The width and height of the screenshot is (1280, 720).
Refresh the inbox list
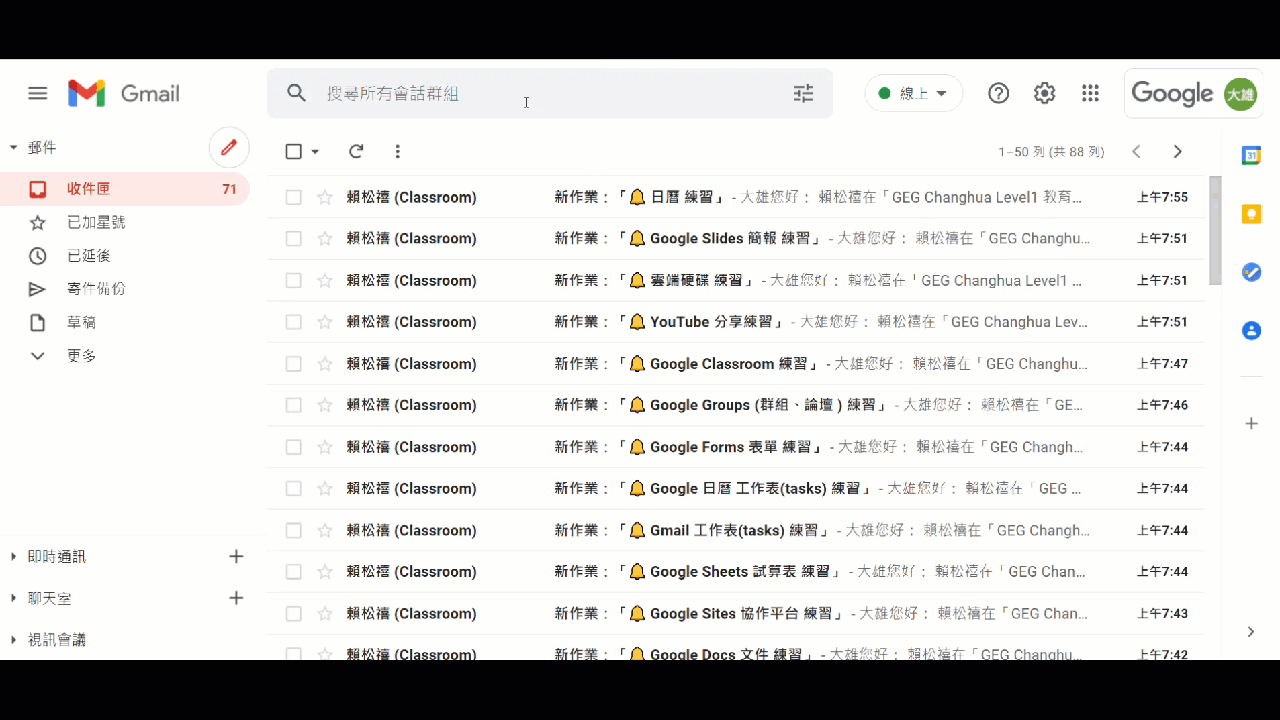pos(356,151)
